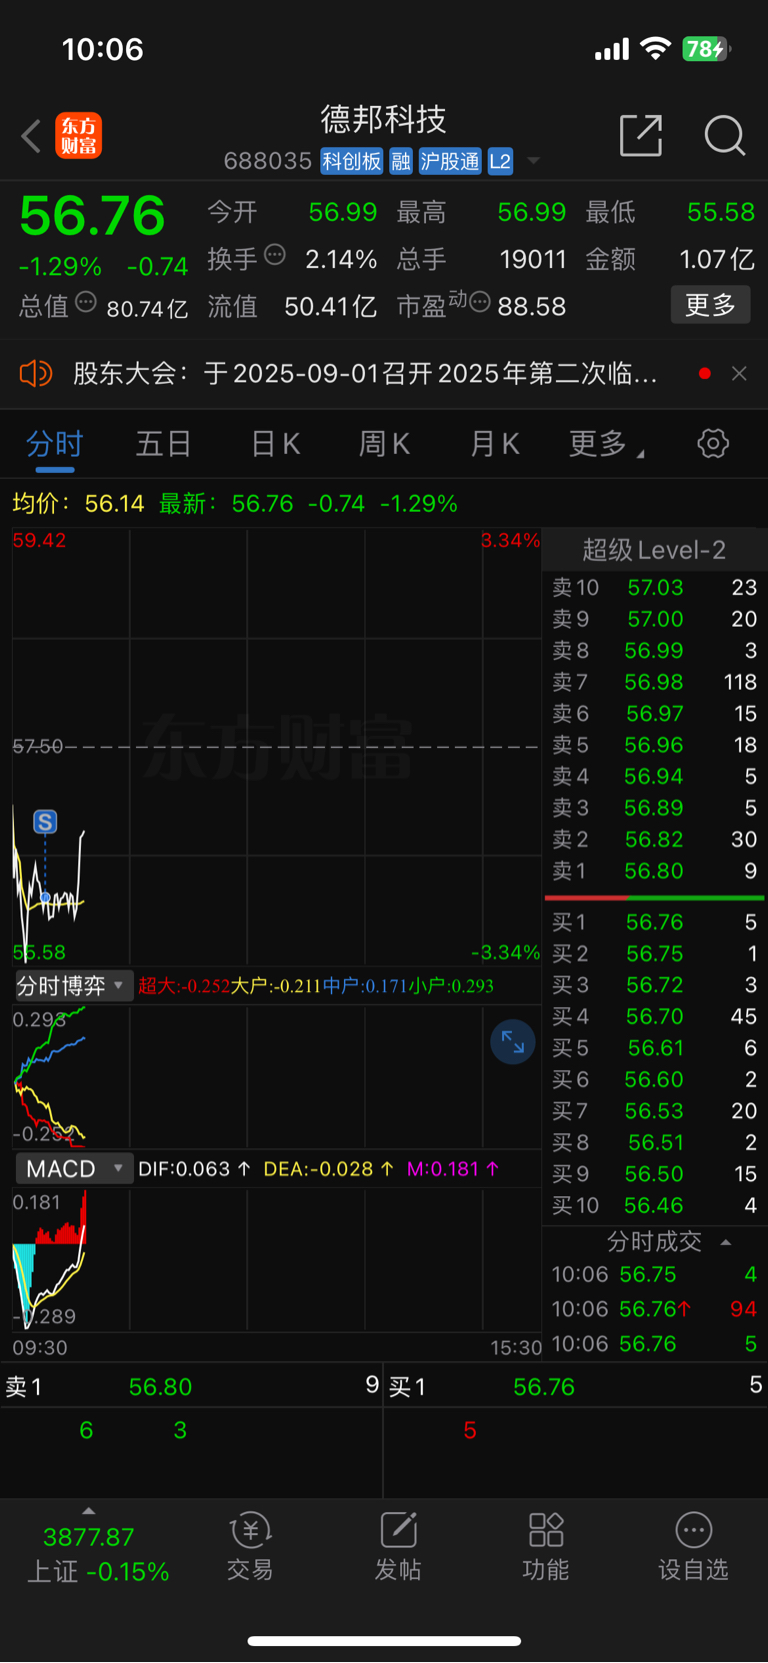768x1663 pixels.
Task: Switch to the 五日 tab
Action: pos(163,444)
